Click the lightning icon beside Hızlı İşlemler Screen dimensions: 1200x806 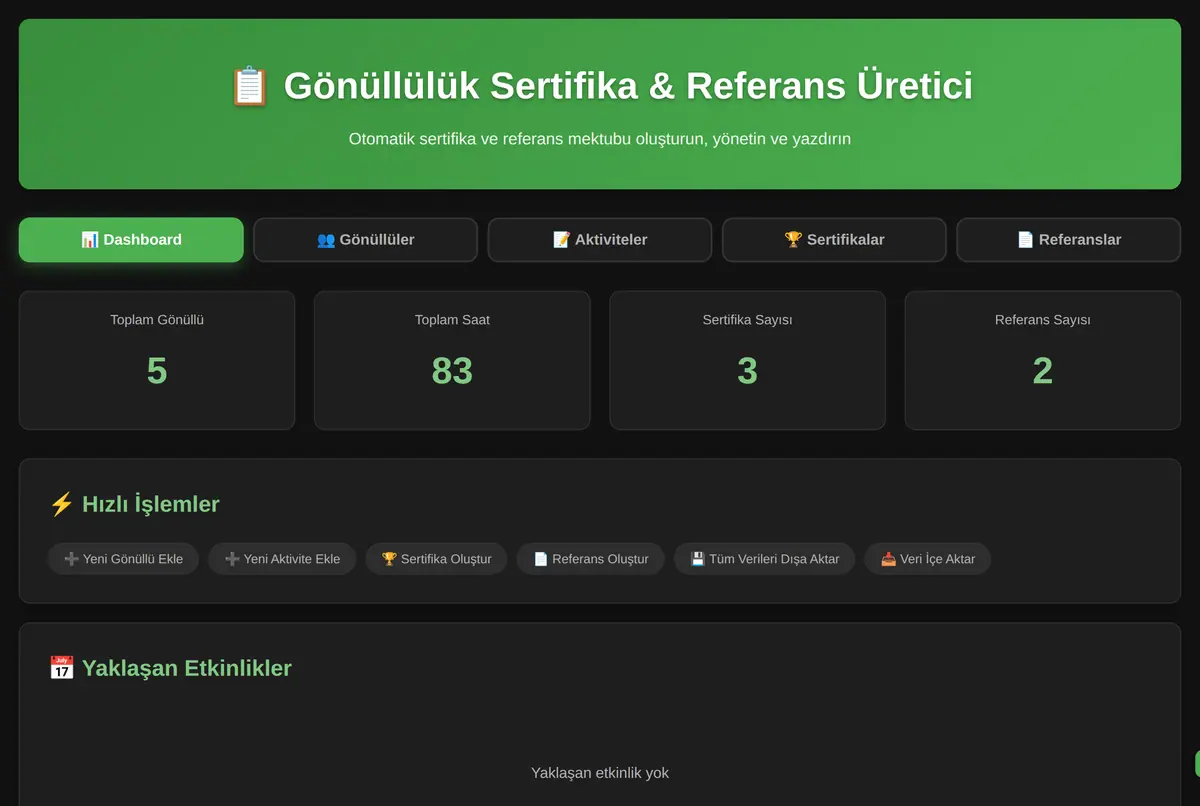(61, 504)
